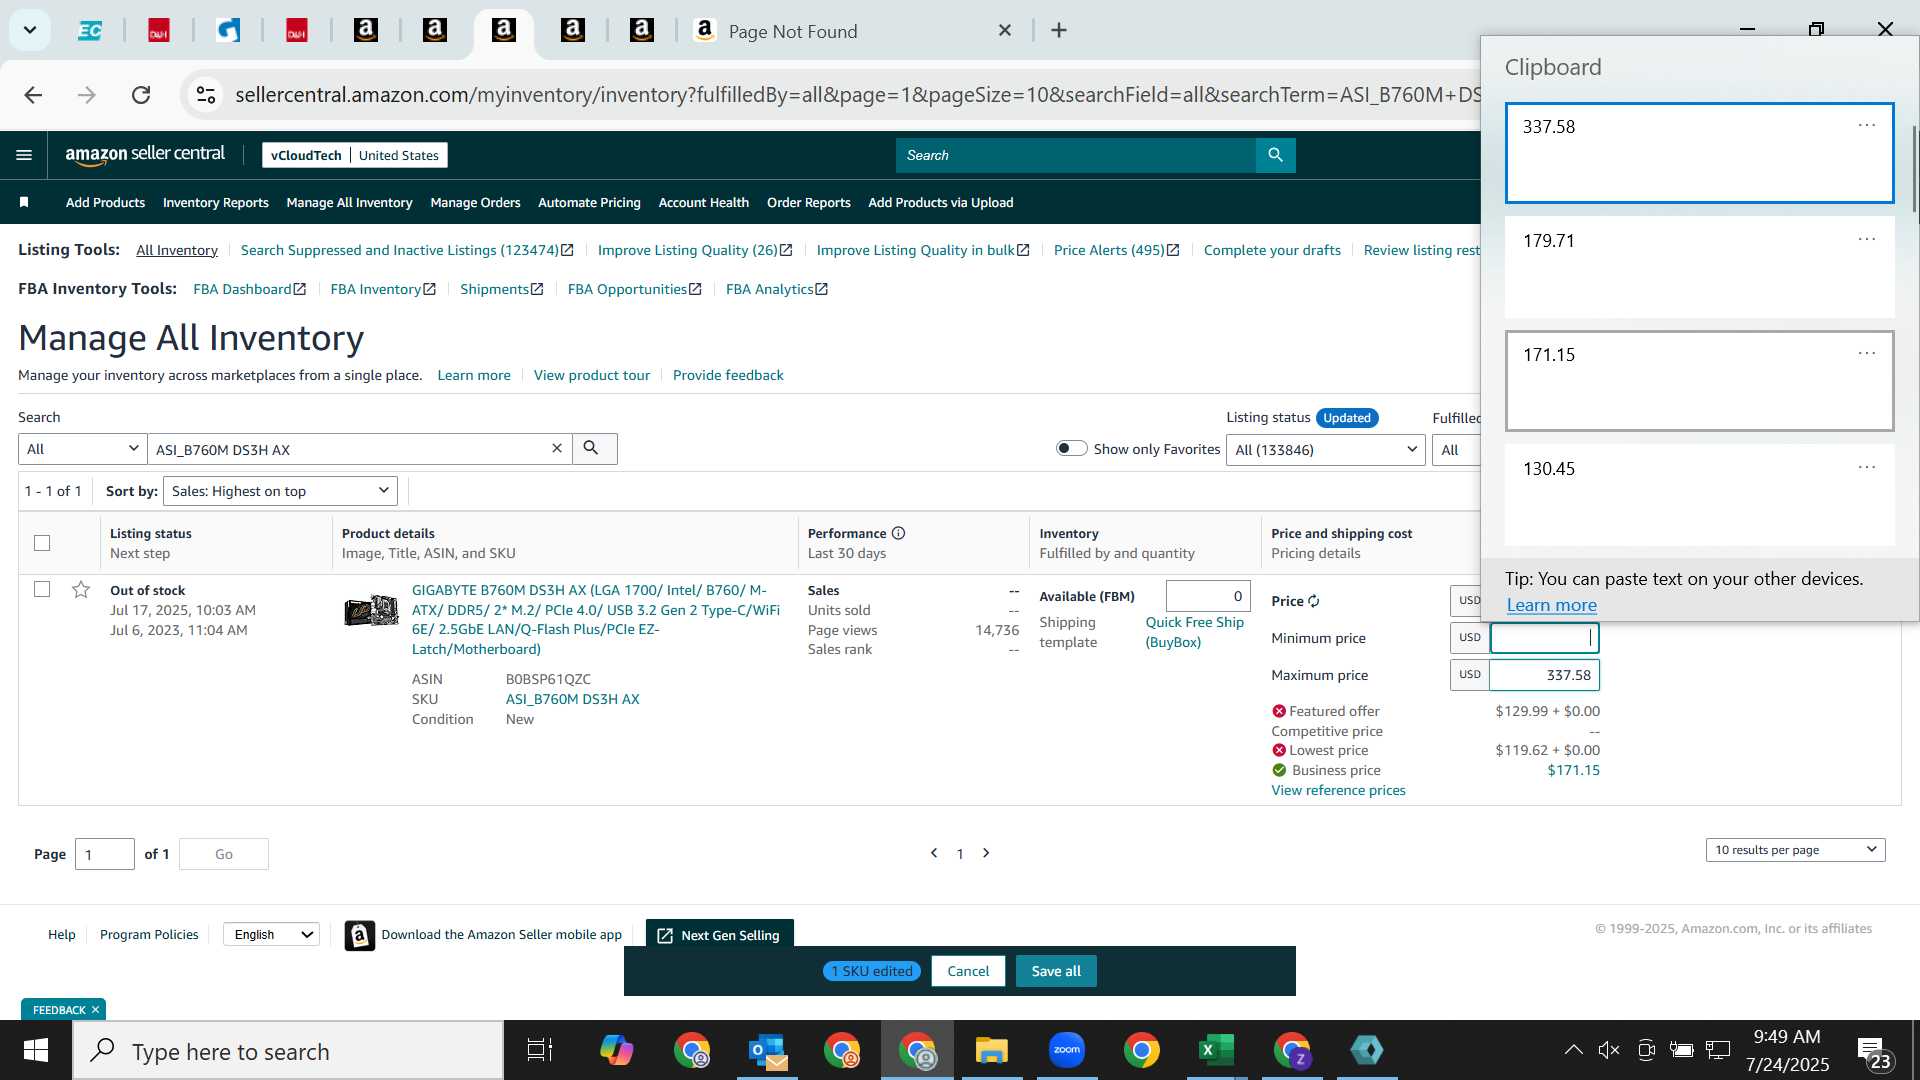
Task: Go to the next results page arrow
Action: pos(986,853)
